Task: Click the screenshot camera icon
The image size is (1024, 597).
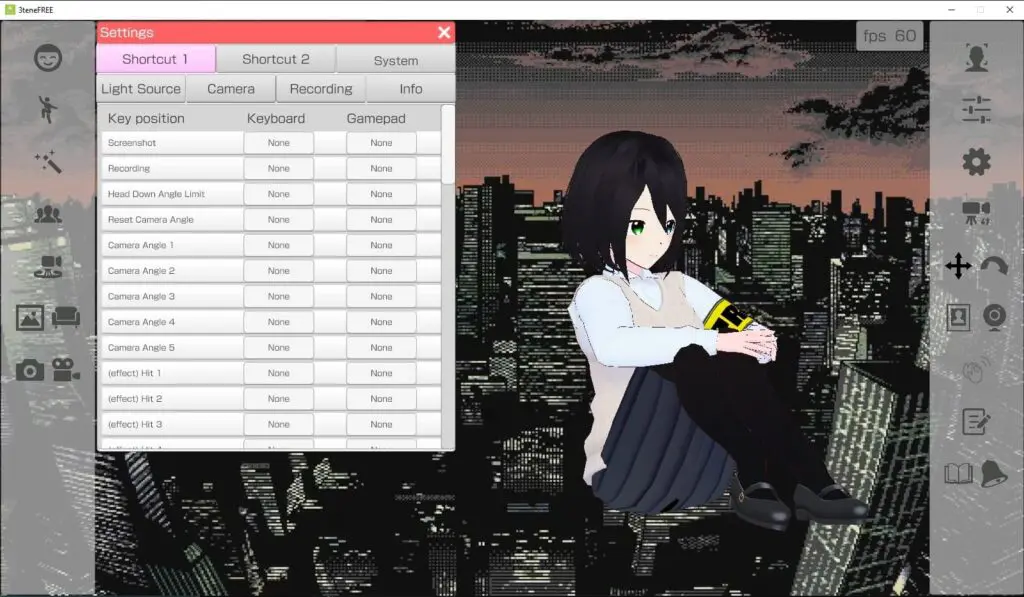Action: [30, 370]
